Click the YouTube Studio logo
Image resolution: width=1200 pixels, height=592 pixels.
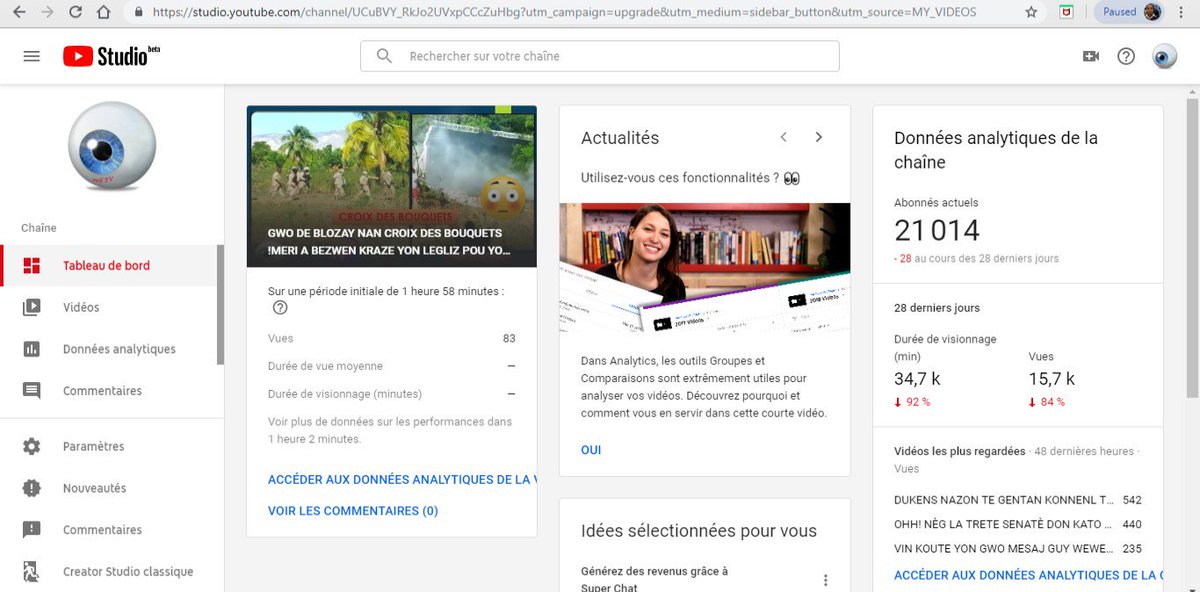pos(111,56)
